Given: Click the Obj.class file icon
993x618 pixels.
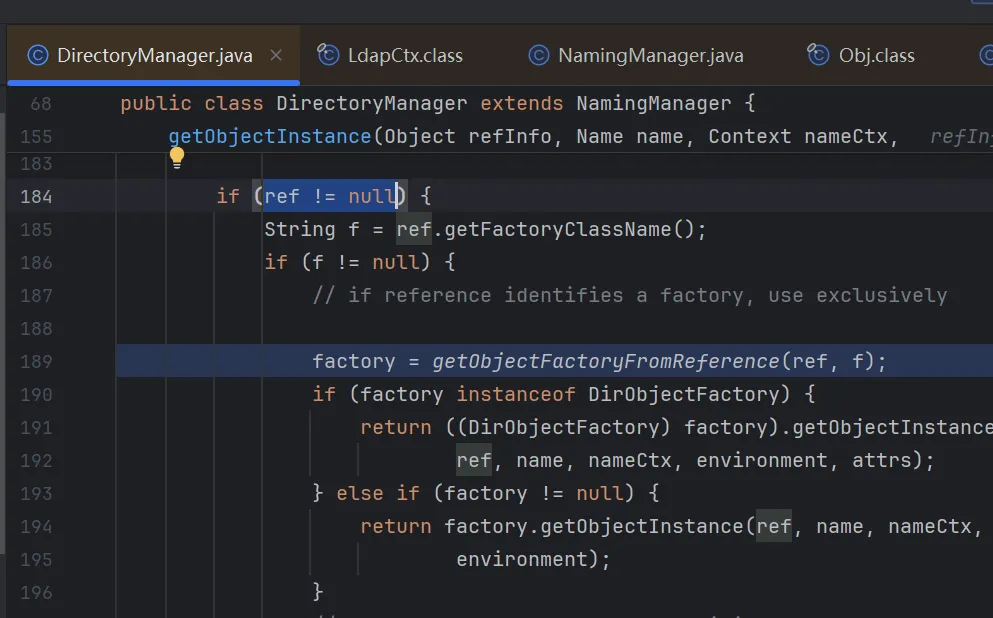Looking at the screenshot, I should [818, 54].
